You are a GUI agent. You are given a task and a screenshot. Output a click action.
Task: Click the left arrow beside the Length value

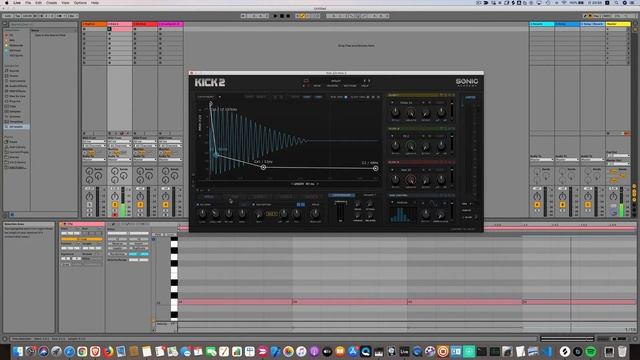pos(292,184)
